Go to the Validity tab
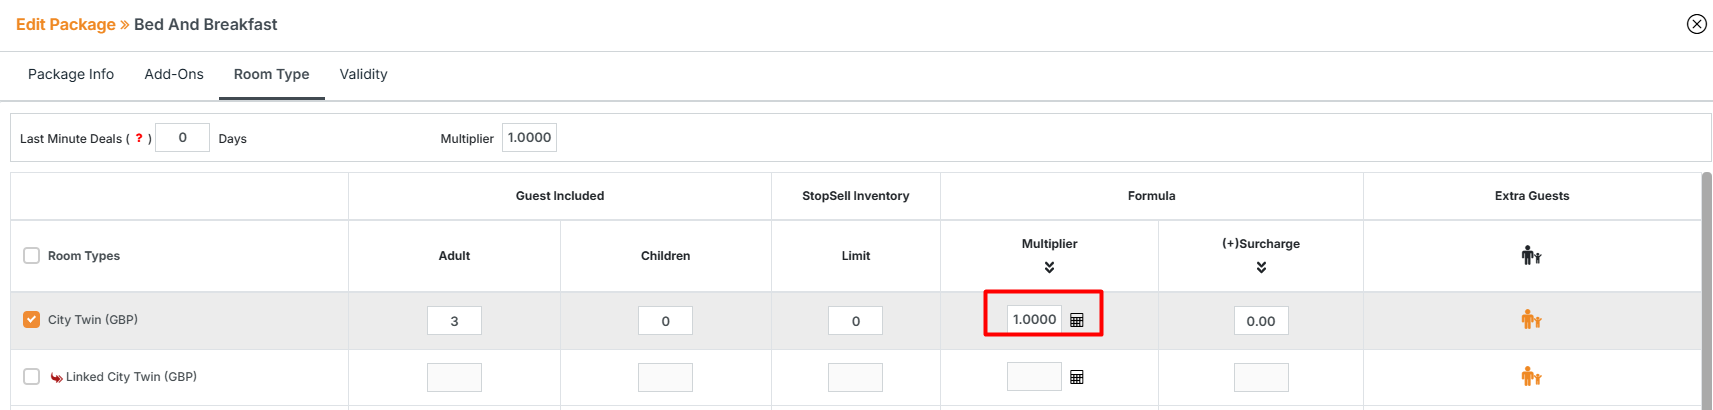Screen dimensions: 1713x410 (363, 74)
